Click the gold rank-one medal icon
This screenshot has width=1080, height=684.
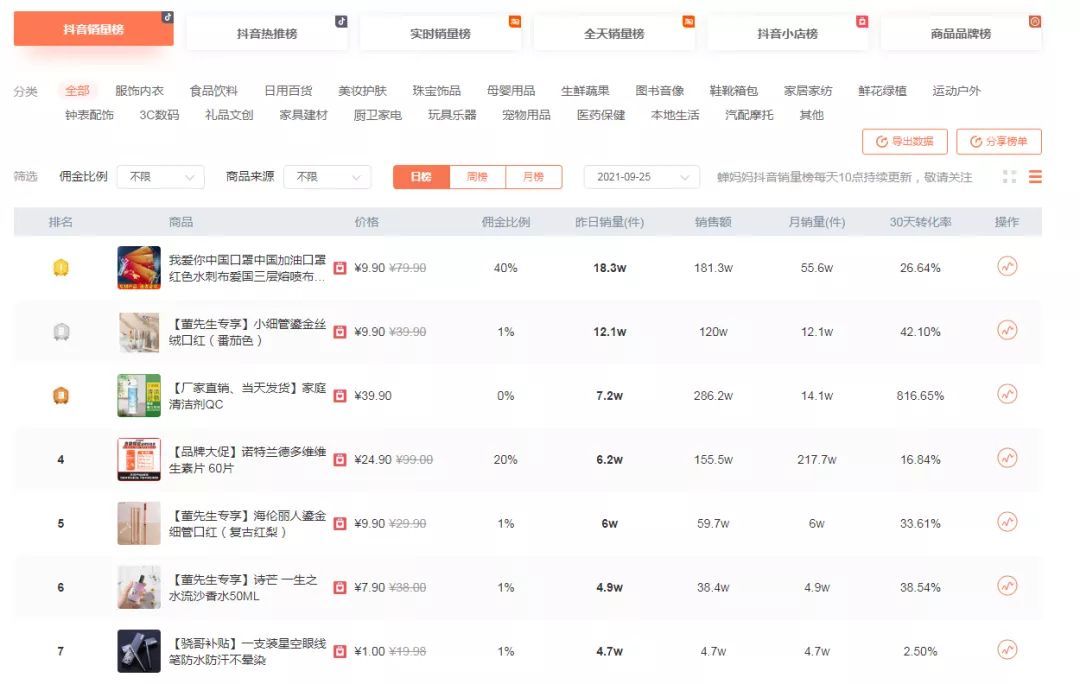point(61,267)
